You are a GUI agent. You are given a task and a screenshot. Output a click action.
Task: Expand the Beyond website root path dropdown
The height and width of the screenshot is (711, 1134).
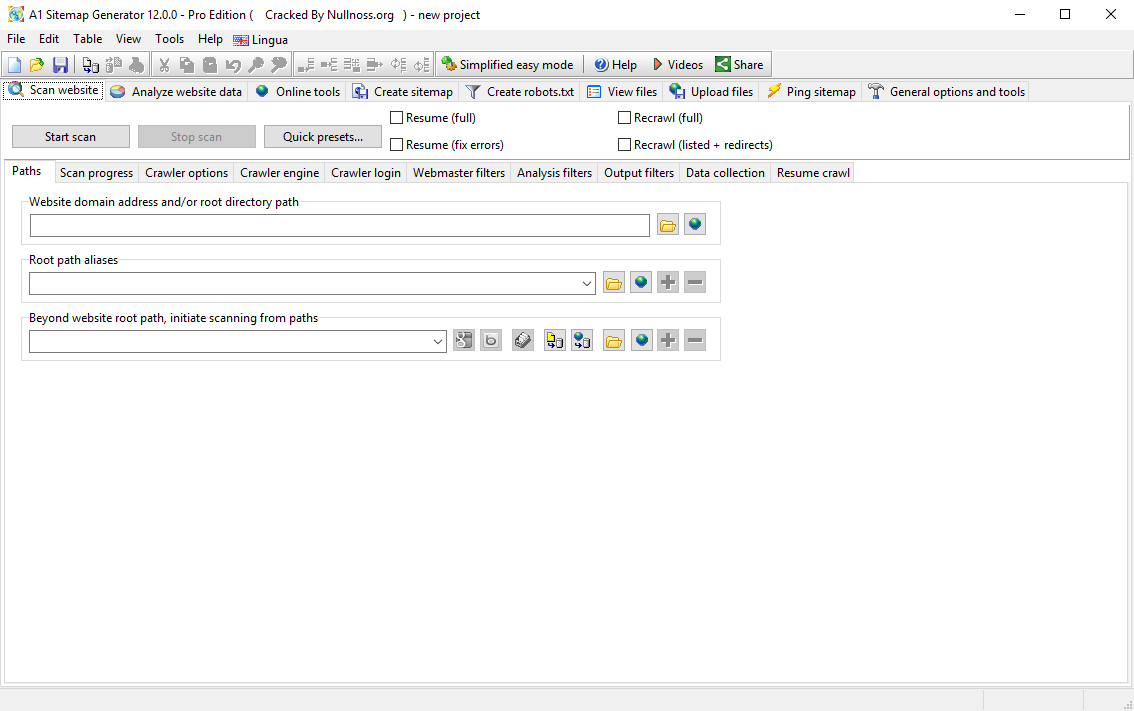(438, 341)
